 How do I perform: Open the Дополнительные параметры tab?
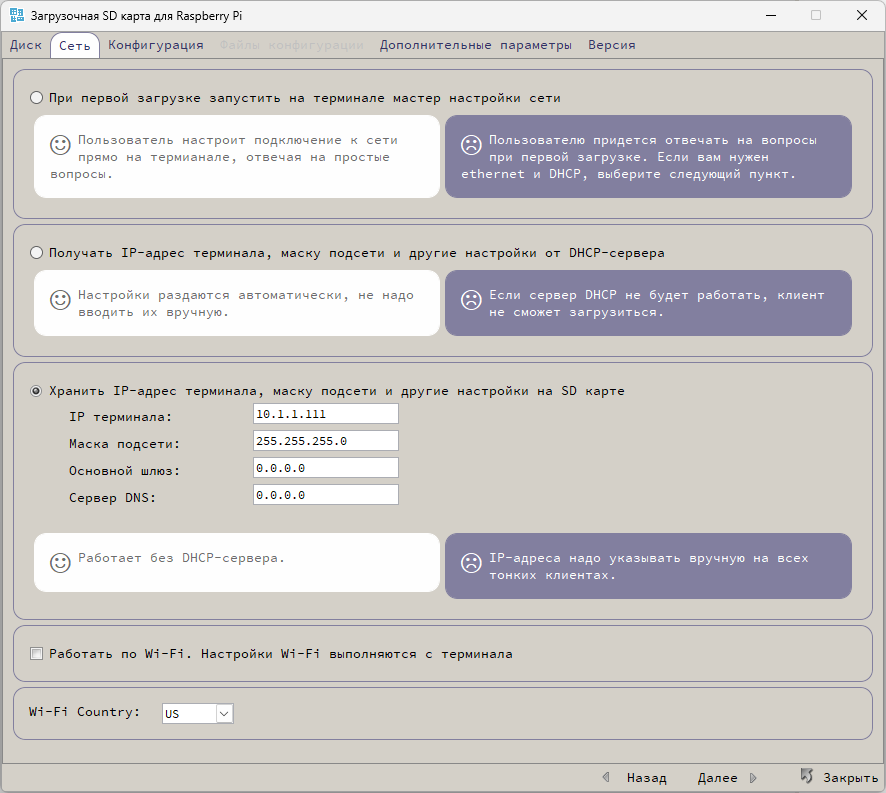pos(475,45)
